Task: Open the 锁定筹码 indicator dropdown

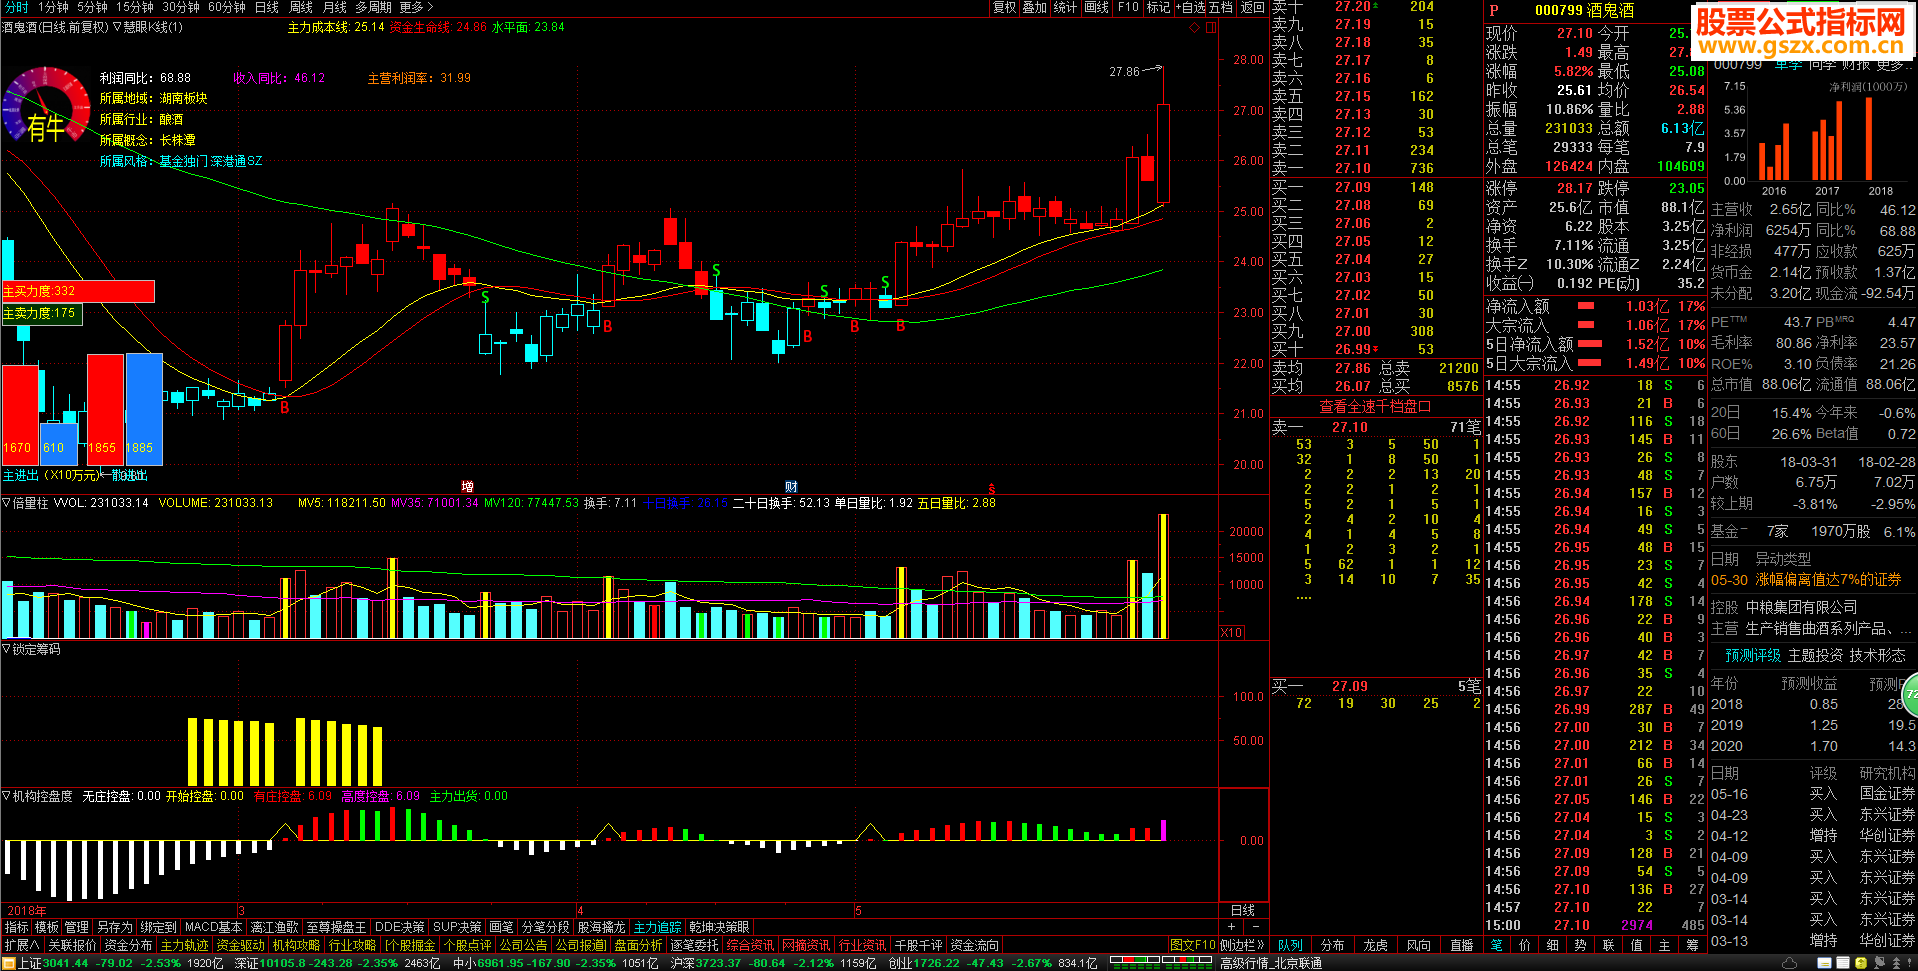Action: click(31, 649)
